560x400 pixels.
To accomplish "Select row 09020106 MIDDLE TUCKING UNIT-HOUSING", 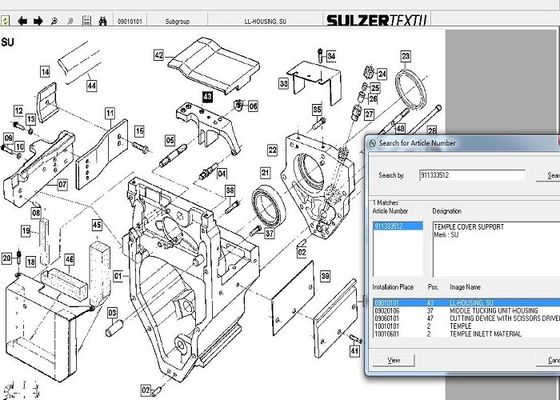I will point(466,311).
